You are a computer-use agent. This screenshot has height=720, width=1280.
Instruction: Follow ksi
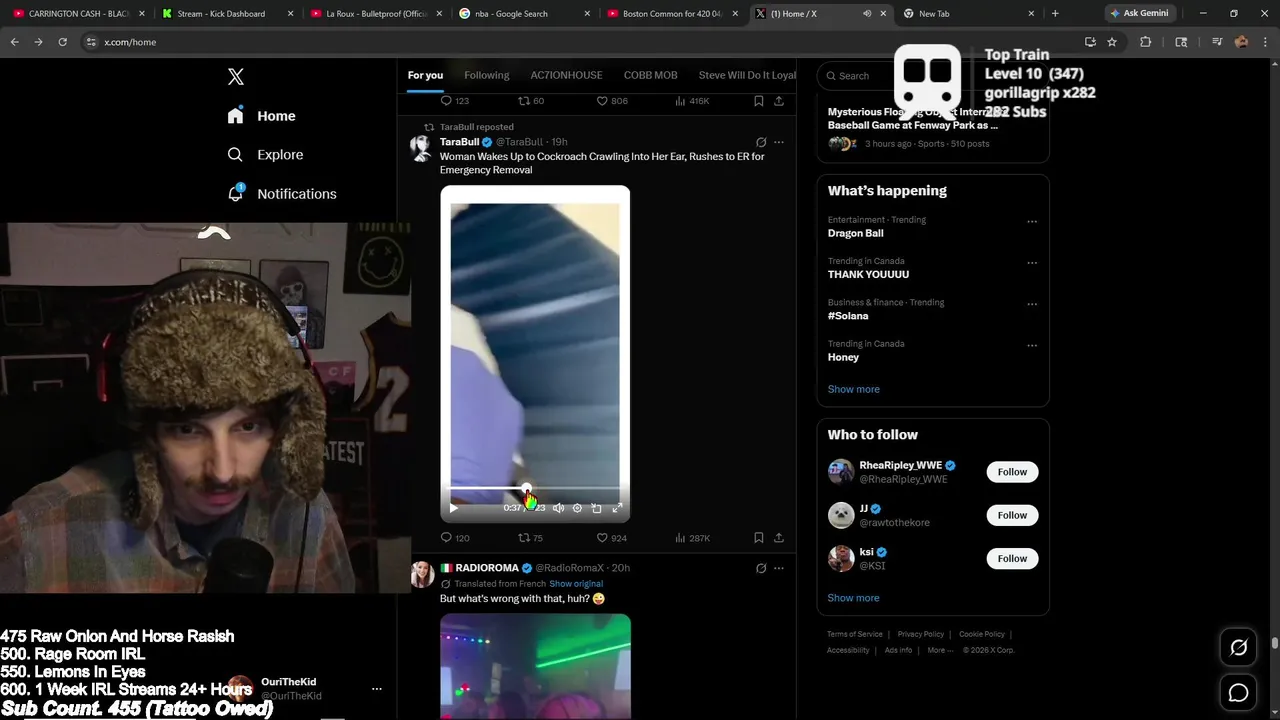point(1012,558)
